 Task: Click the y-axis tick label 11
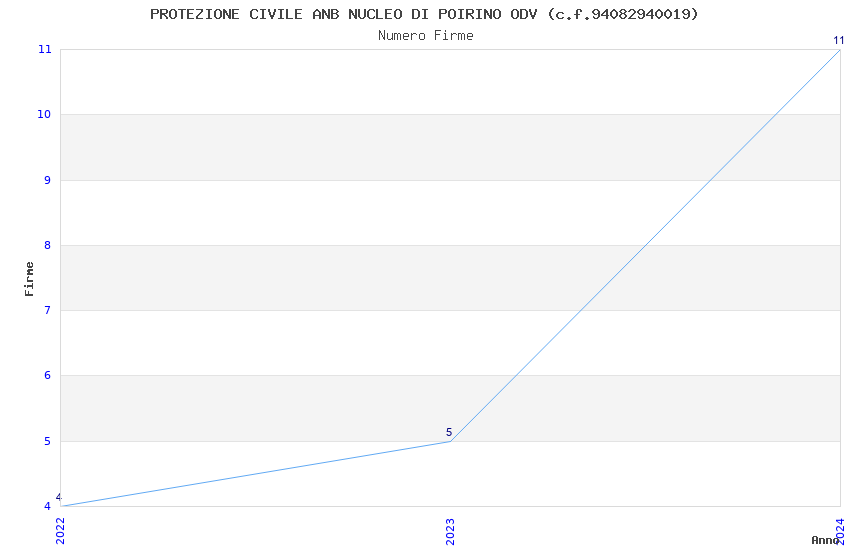(45, 49)
